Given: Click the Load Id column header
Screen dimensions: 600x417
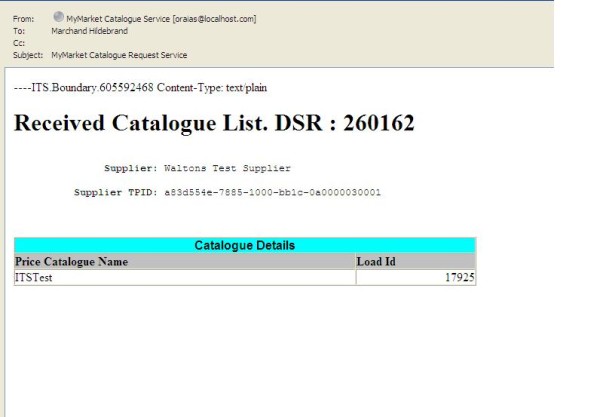Looking at the screenshot, I should coord(378,262).
